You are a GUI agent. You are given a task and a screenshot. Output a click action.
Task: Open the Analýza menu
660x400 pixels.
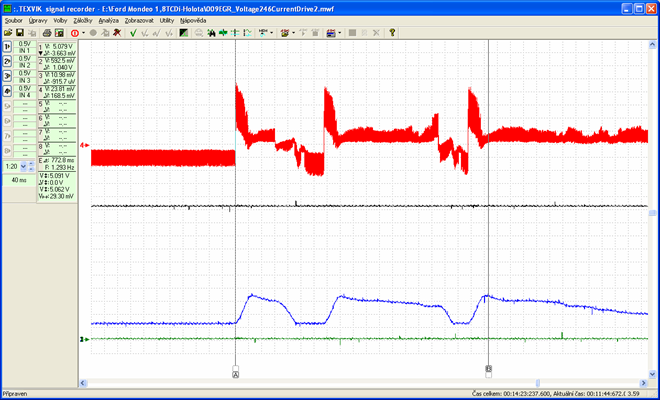point(108,20)
